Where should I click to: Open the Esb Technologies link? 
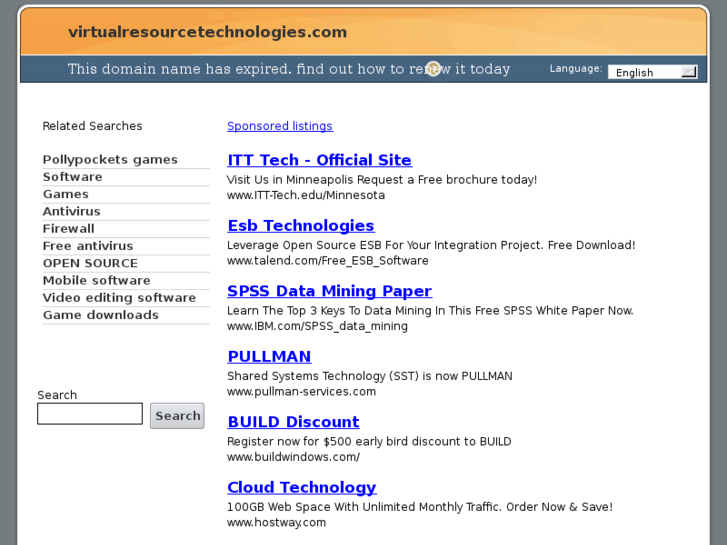pos(301,225)
